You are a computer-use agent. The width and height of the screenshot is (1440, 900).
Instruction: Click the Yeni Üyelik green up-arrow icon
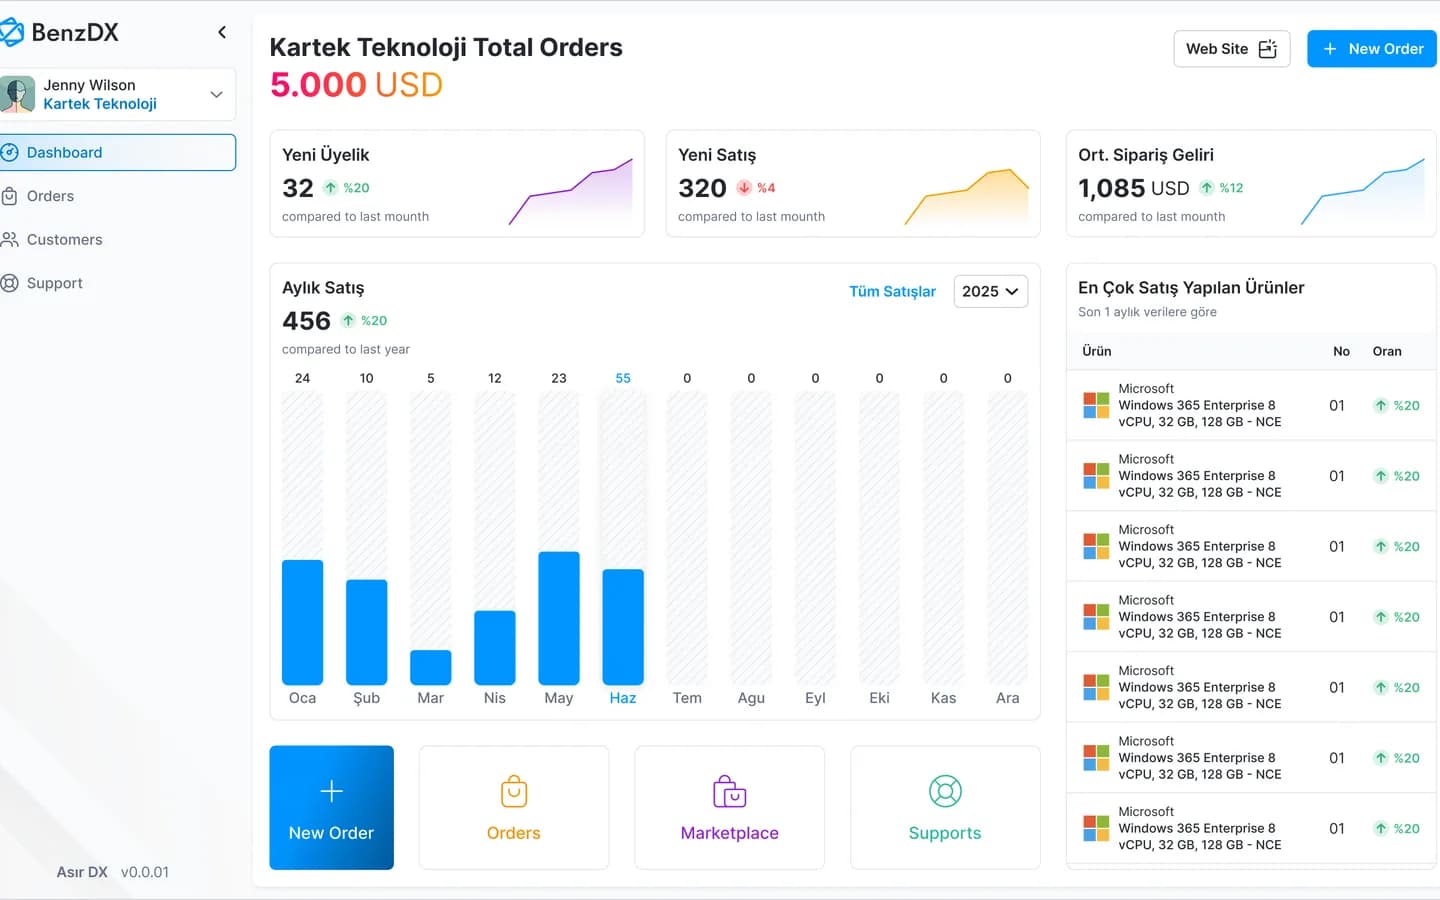coord(331,188)
